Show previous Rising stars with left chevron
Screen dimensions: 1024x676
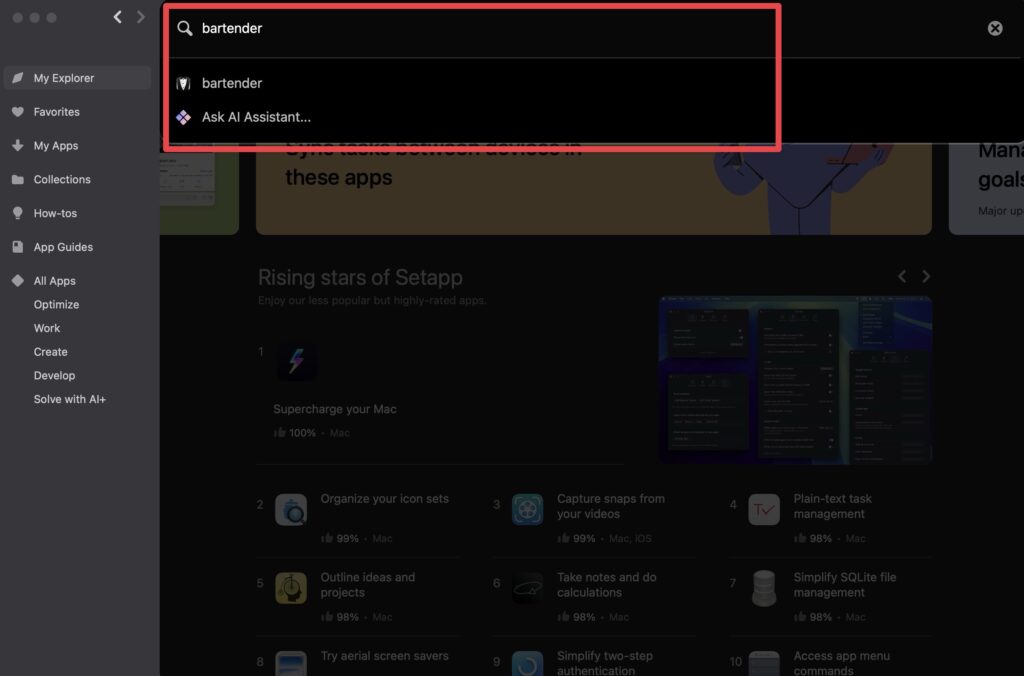pyautogui.click(x=902, y=276)
